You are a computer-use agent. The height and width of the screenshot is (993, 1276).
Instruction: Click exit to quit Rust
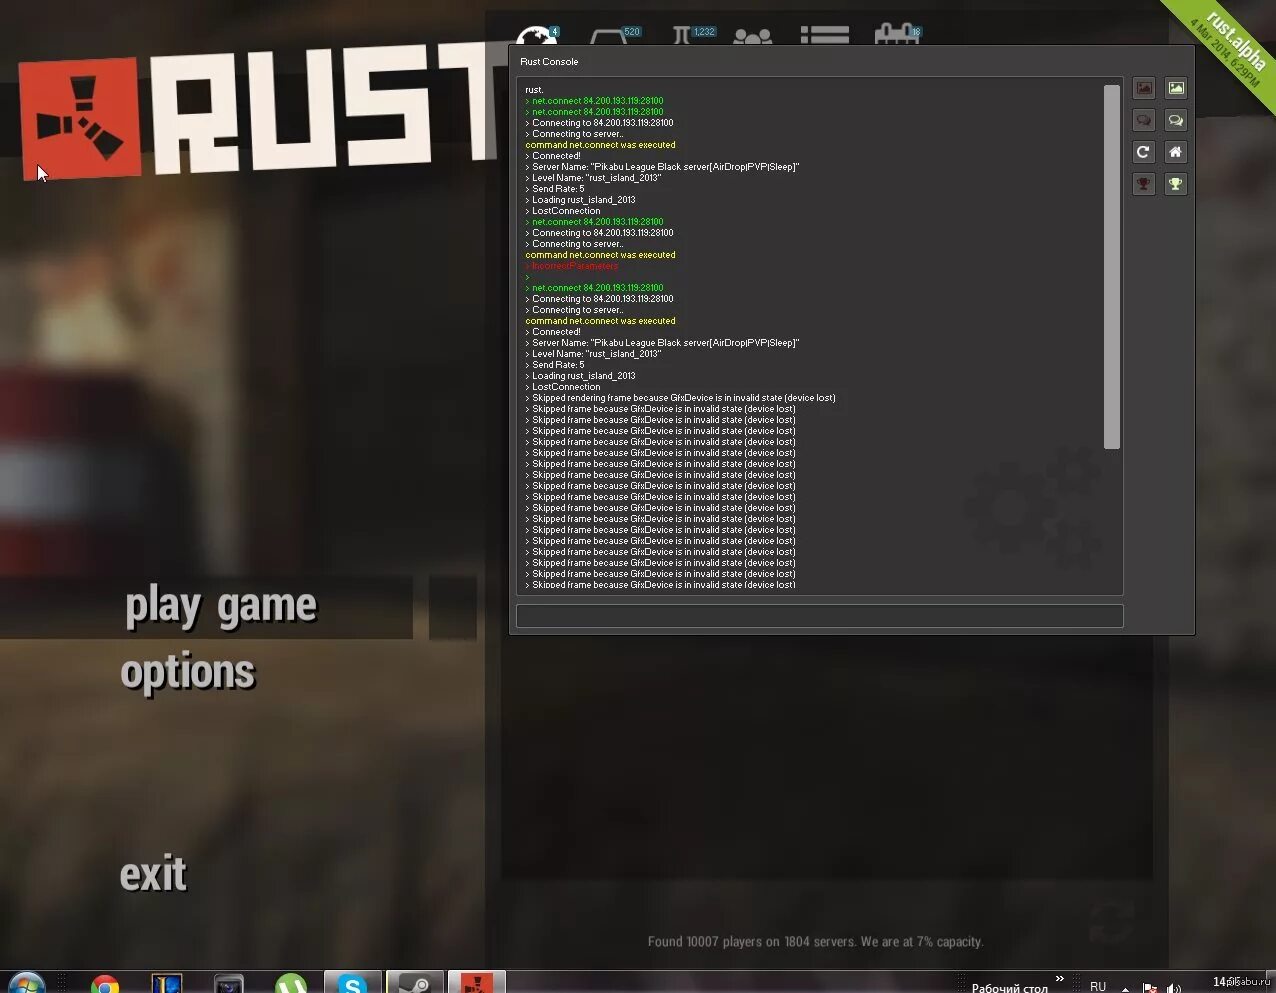(x=153, y=874)
